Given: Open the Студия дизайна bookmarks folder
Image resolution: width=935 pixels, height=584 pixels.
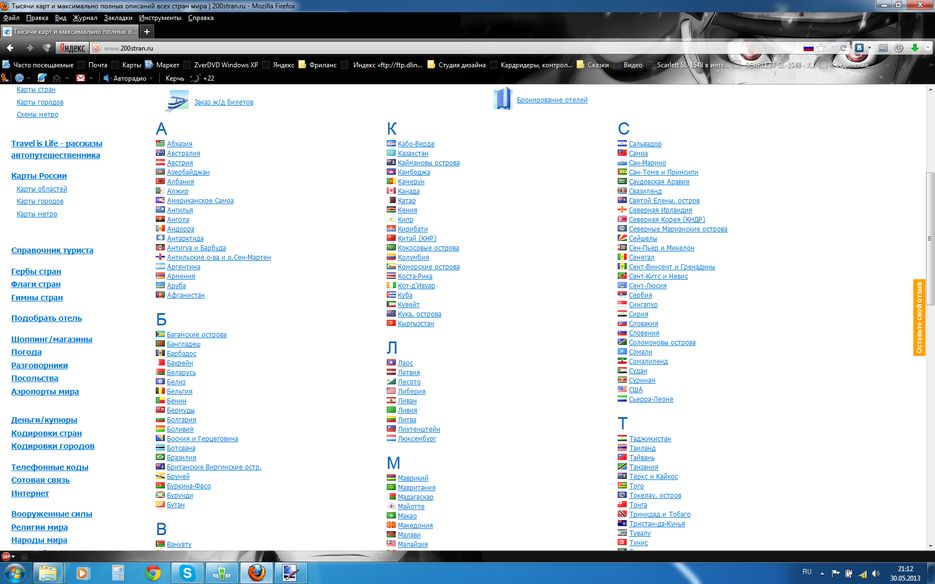Looking at the screenshot, I should [x=457, y=65].
